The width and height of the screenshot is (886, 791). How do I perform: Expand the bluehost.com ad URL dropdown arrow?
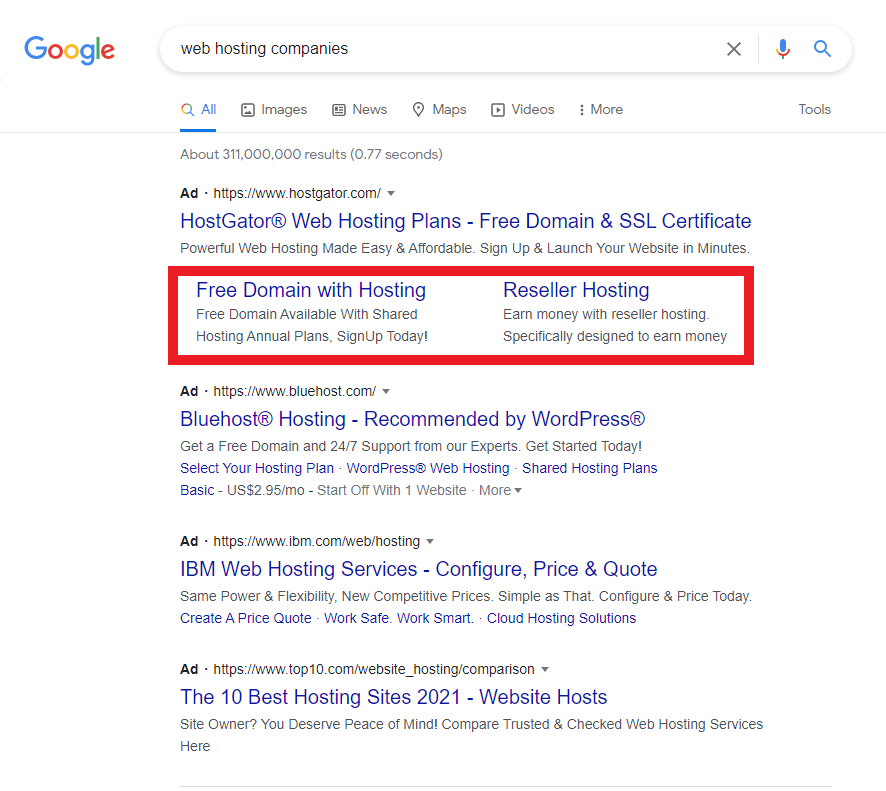[x=386, y=391]
